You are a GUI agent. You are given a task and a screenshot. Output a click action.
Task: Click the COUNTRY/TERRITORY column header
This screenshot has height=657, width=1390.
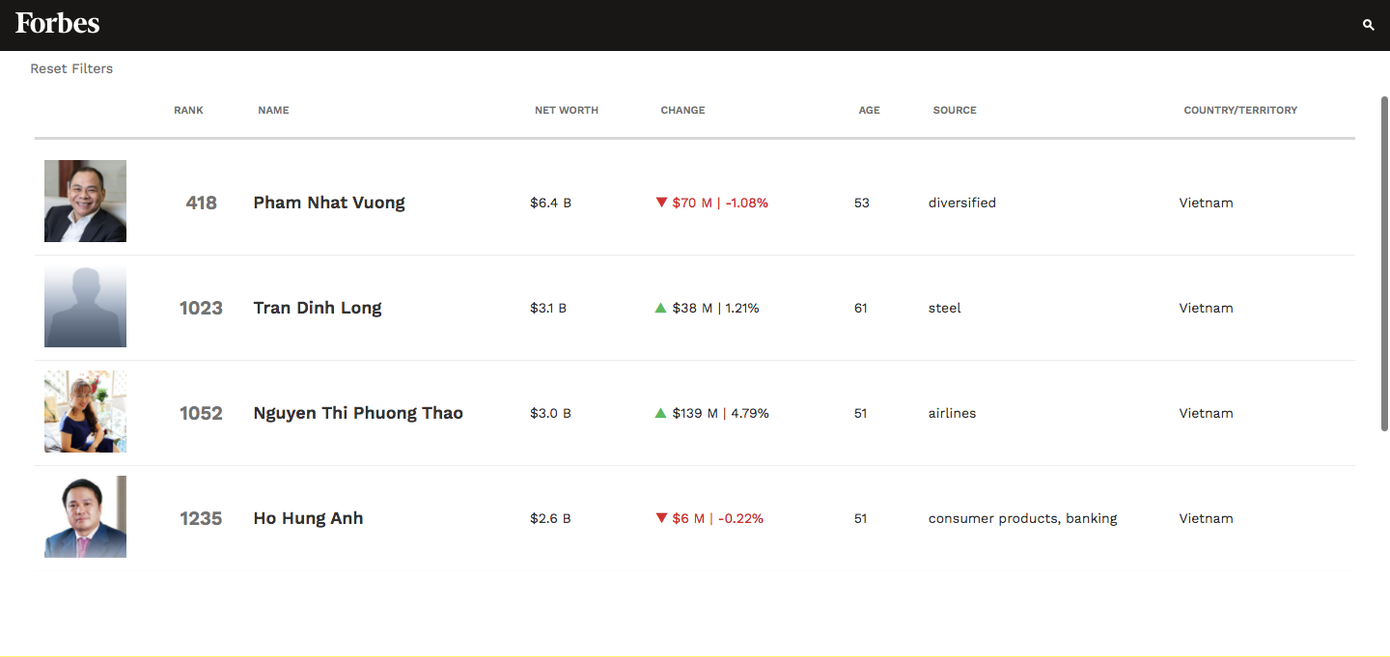pos(1240,110)
